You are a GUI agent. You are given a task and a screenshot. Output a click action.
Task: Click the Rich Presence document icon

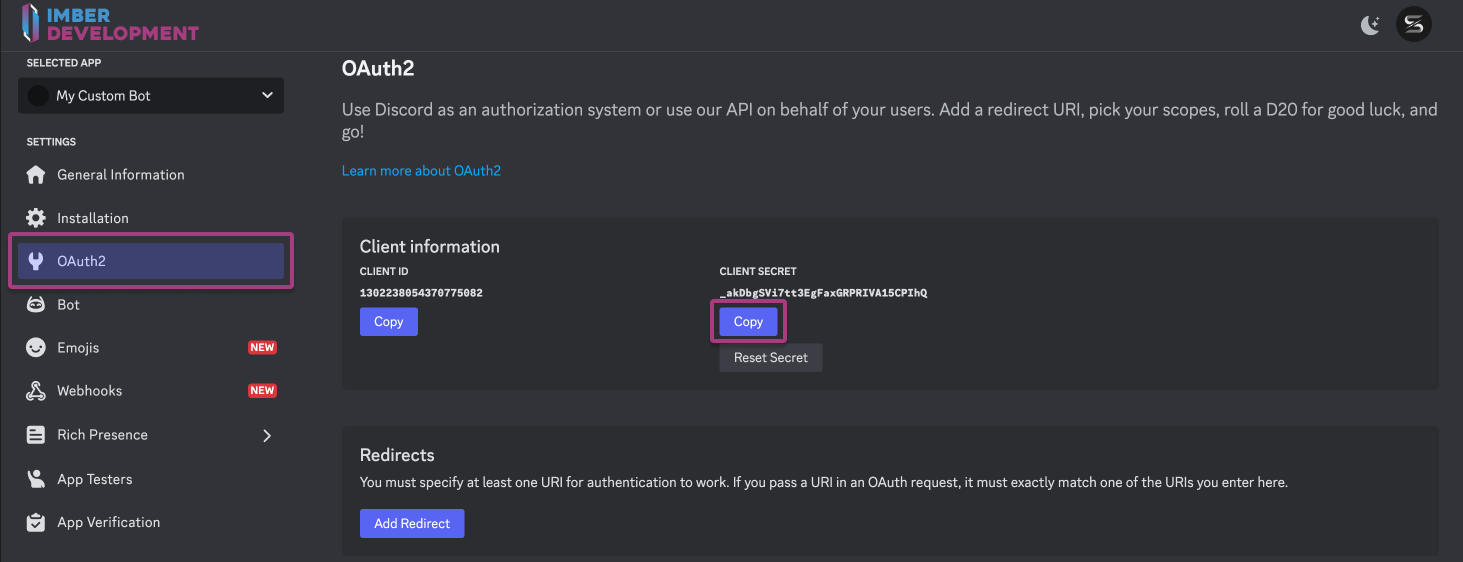click(36, 435)
